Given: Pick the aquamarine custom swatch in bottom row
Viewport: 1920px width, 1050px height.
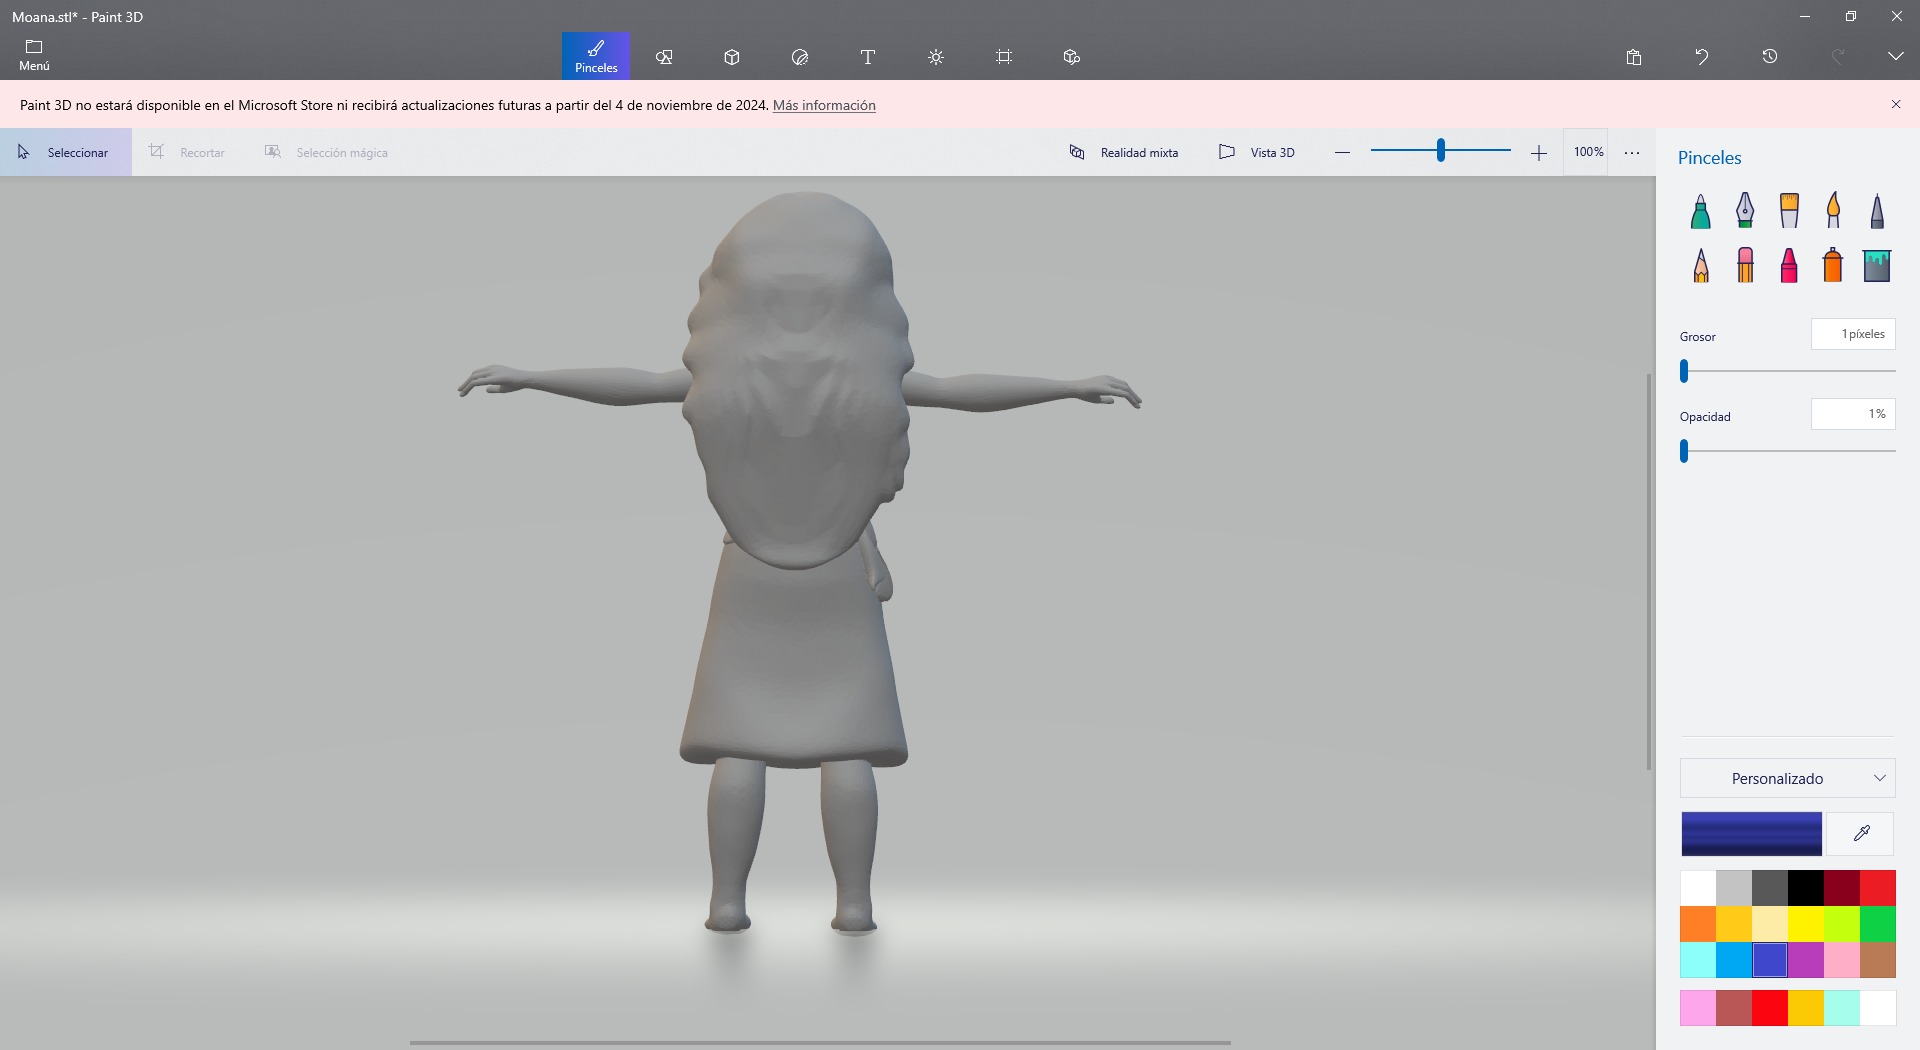Looking at the screenshot, I should click(x=1842, y=1008).
